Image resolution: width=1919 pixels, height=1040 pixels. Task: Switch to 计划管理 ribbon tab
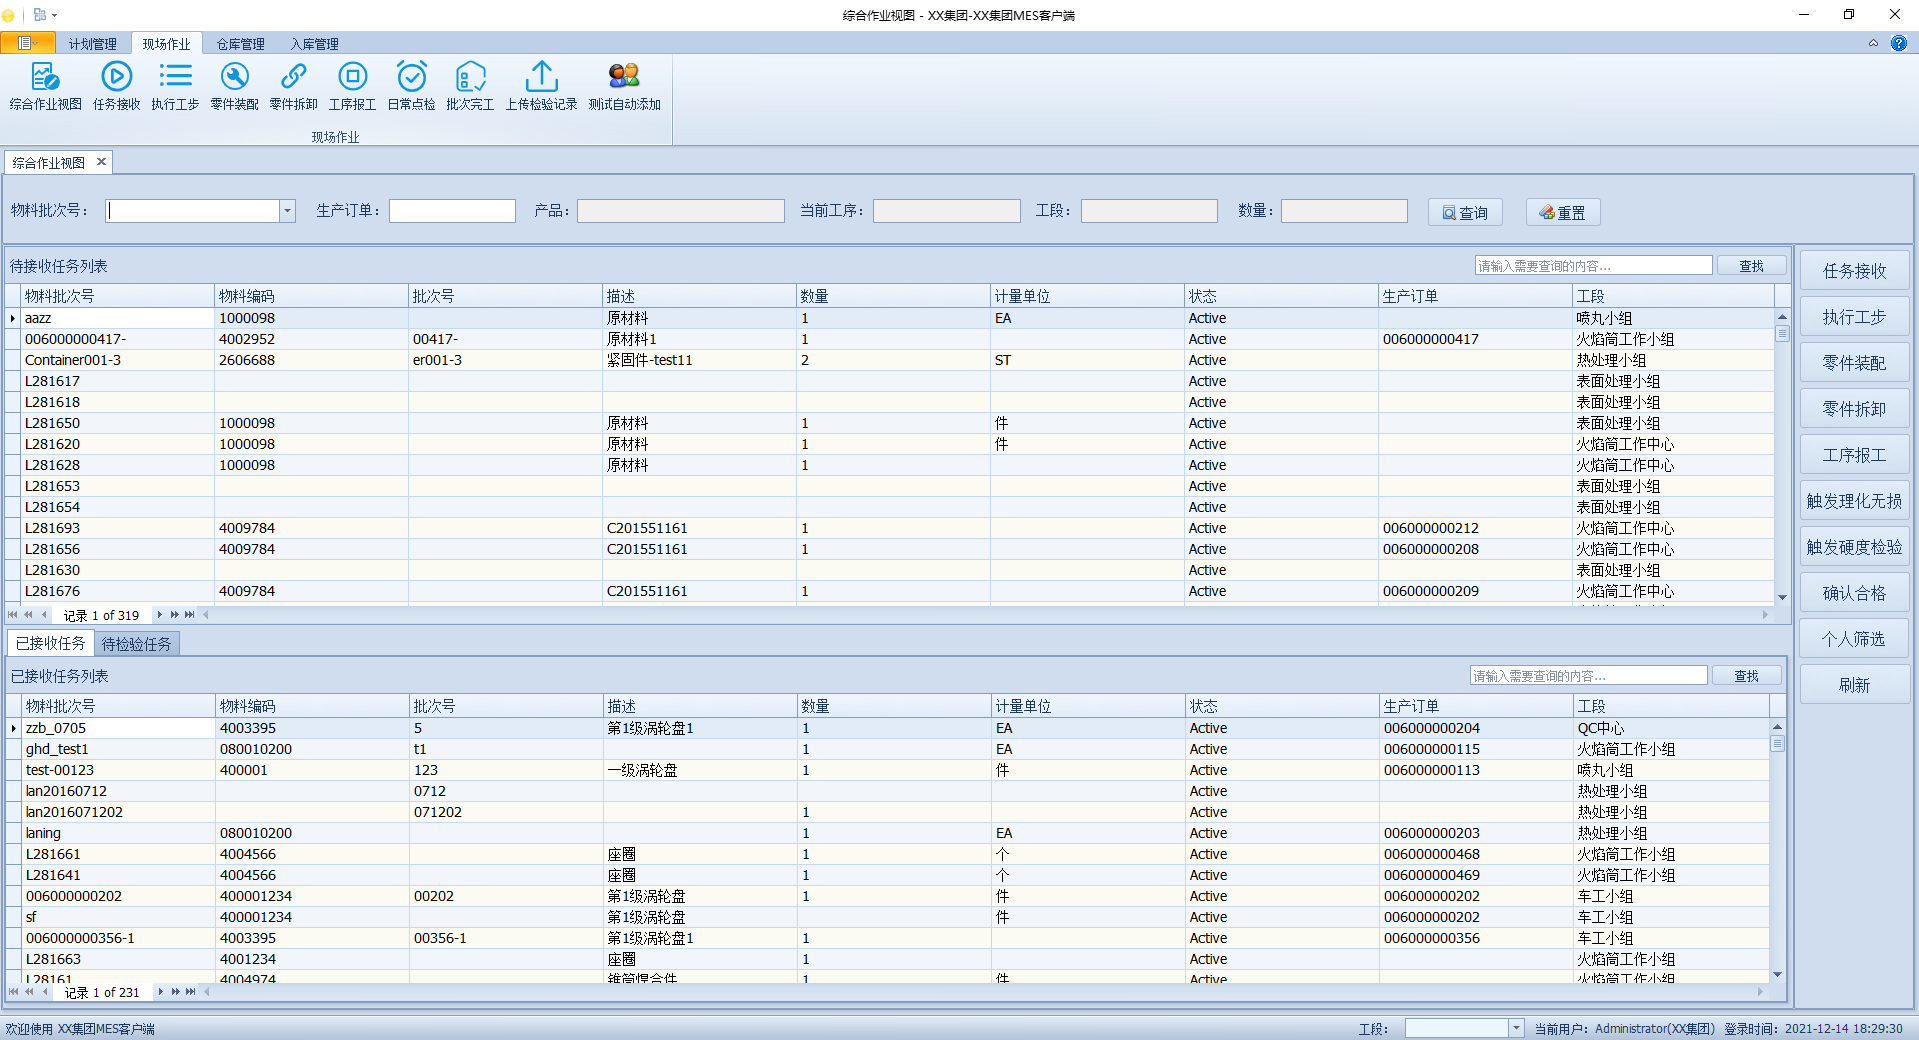point(93,44)
